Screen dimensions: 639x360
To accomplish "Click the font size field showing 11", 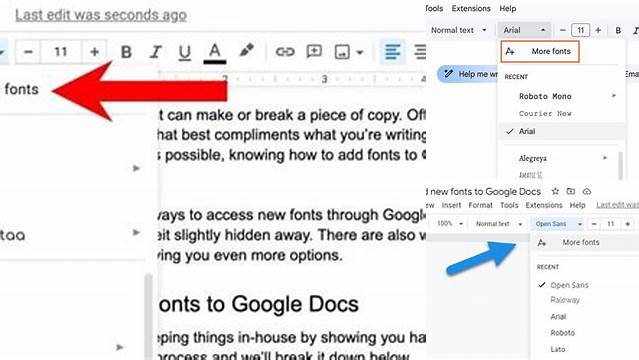I will click(61, 52).
